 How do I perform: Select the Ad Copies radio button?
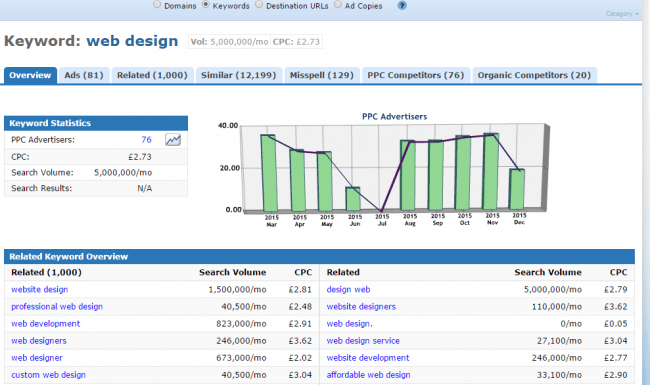pos(338,5)
